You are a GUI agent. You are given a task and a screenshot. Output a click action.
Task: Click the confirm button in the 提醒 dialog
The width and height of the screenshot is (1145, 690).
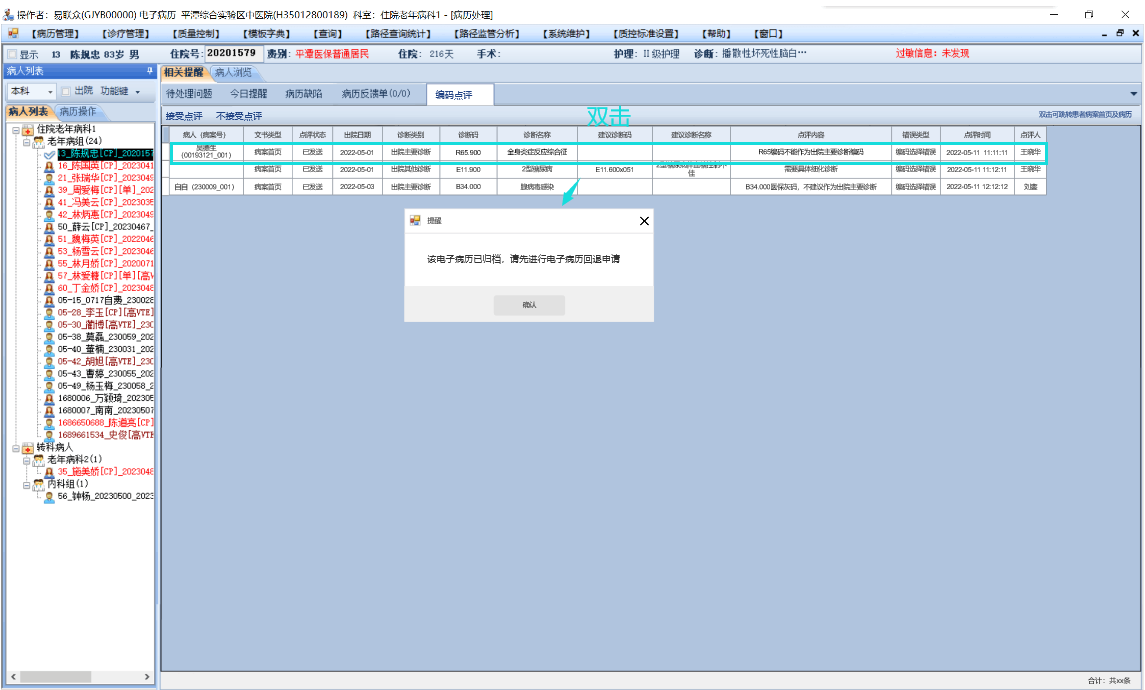coord(529,304)
